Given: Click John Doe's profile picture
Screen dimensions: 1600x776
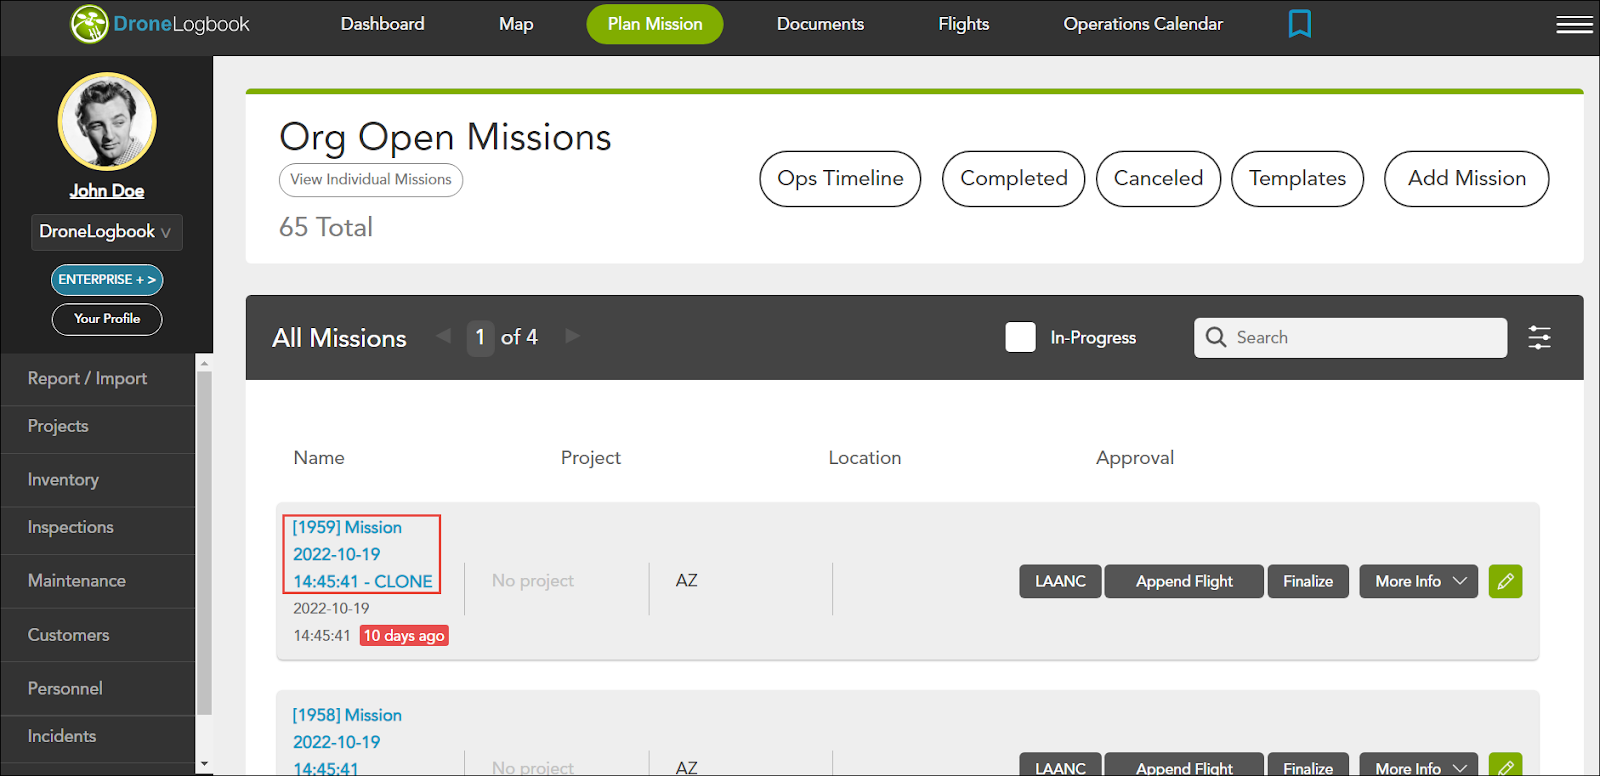Looking at the screenshot, I should coord(107,121).
